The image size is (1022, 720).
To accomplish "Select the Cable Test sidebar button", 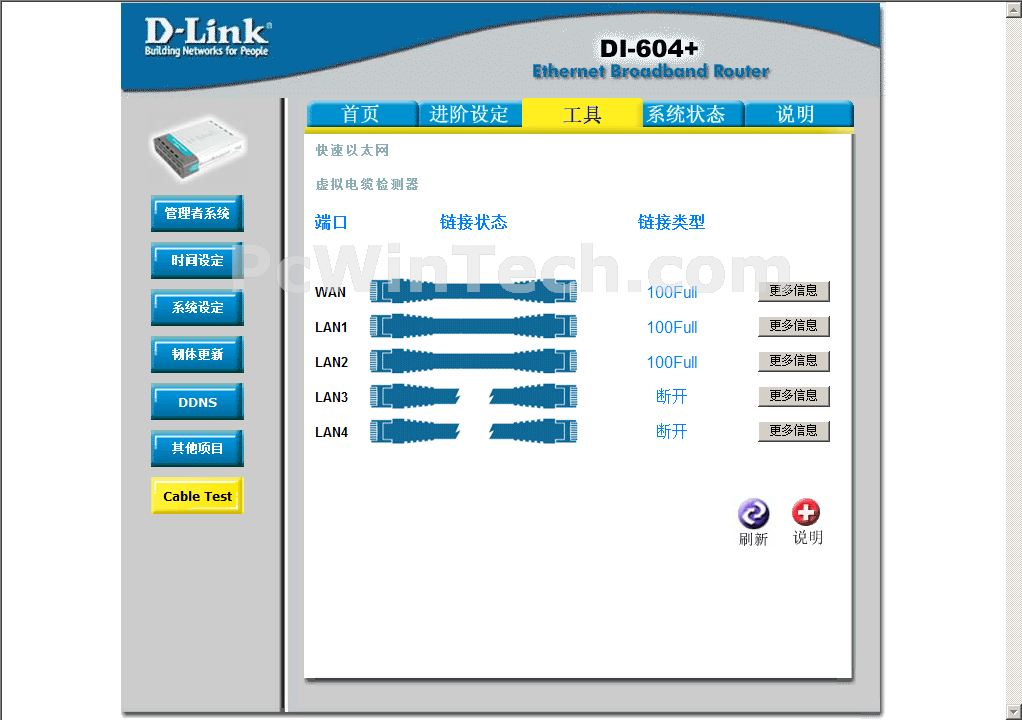I will (197, 496).
